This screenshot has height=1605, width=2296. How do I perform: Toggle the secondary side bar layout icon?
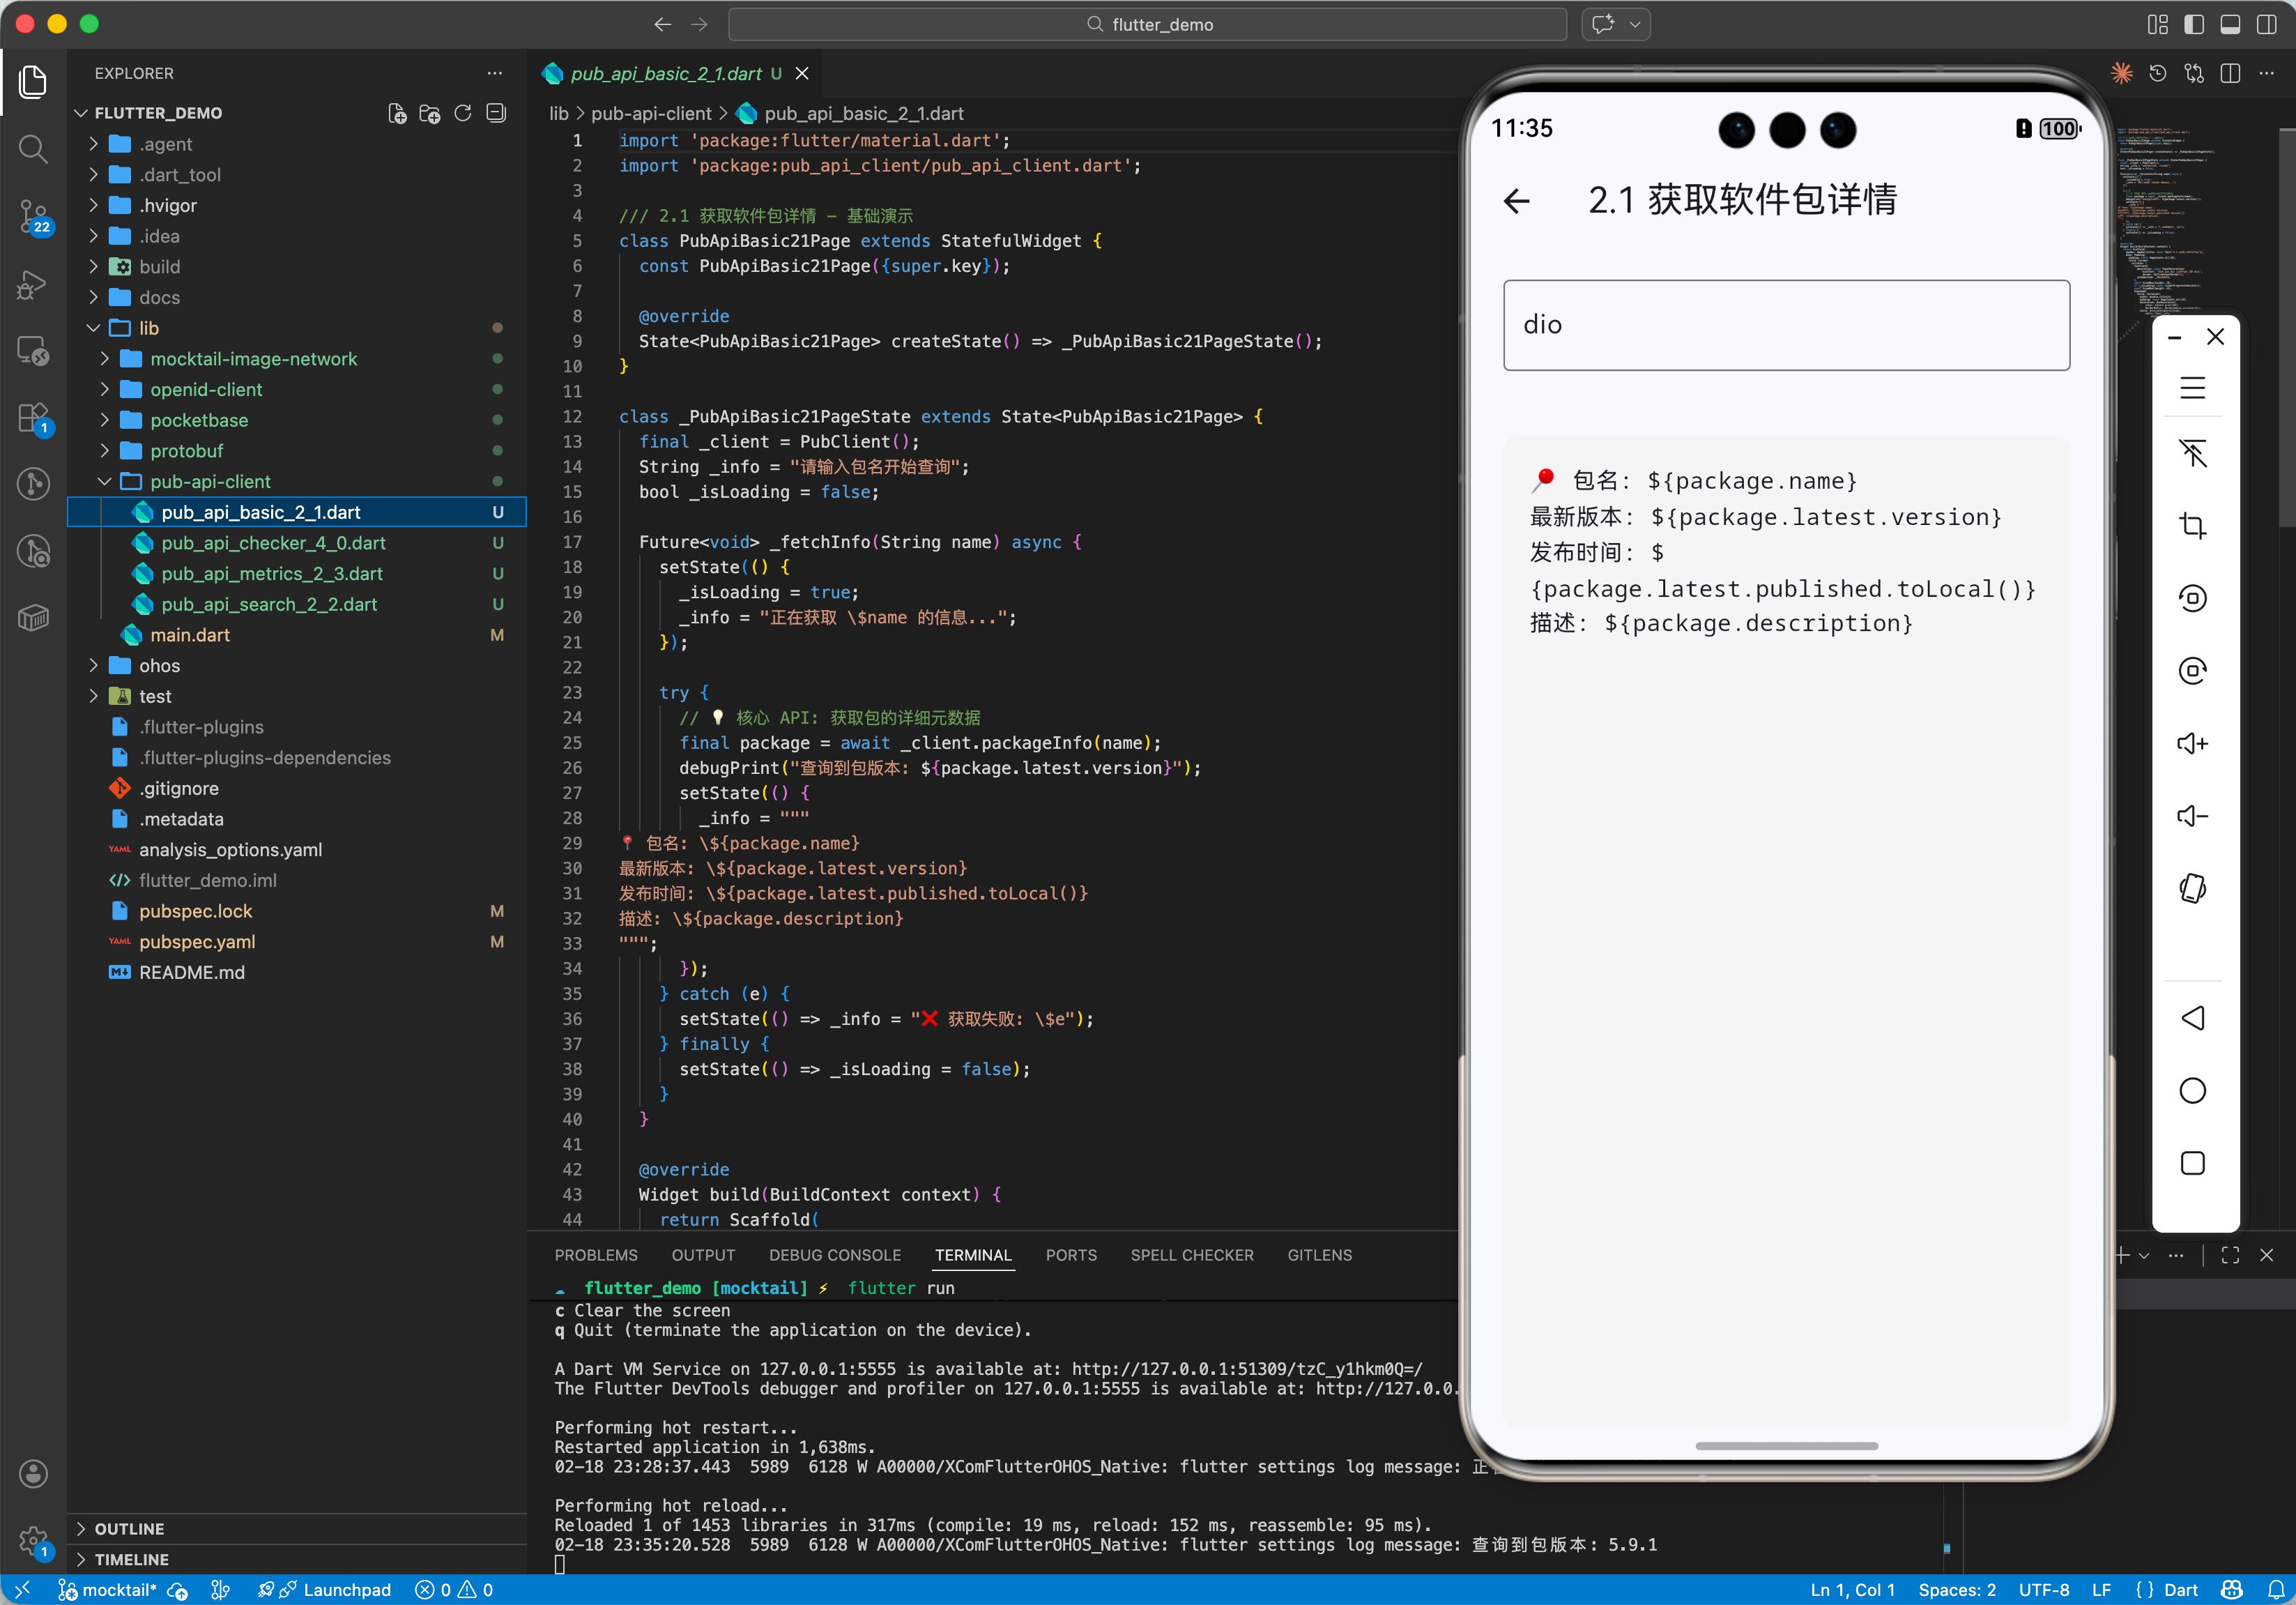(x=2266, y=24)
